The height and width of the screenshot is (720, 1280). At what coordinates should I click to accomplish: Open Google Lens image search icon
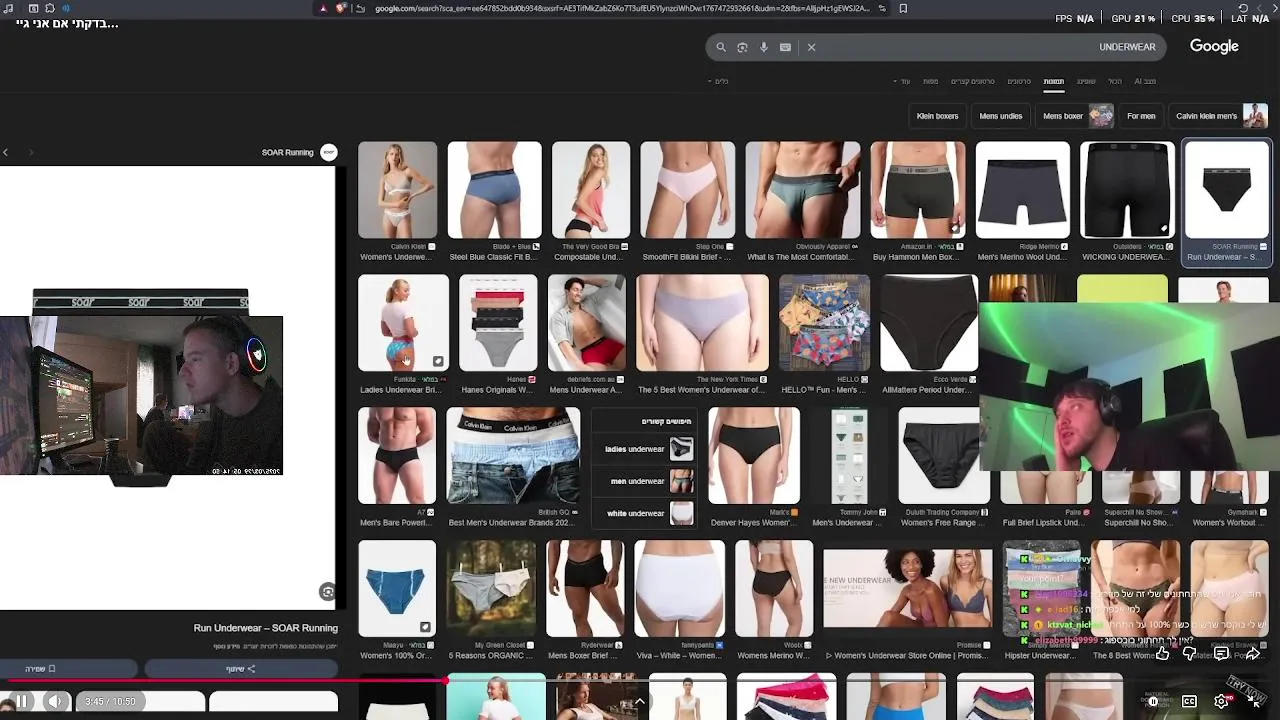pos(742,47)
